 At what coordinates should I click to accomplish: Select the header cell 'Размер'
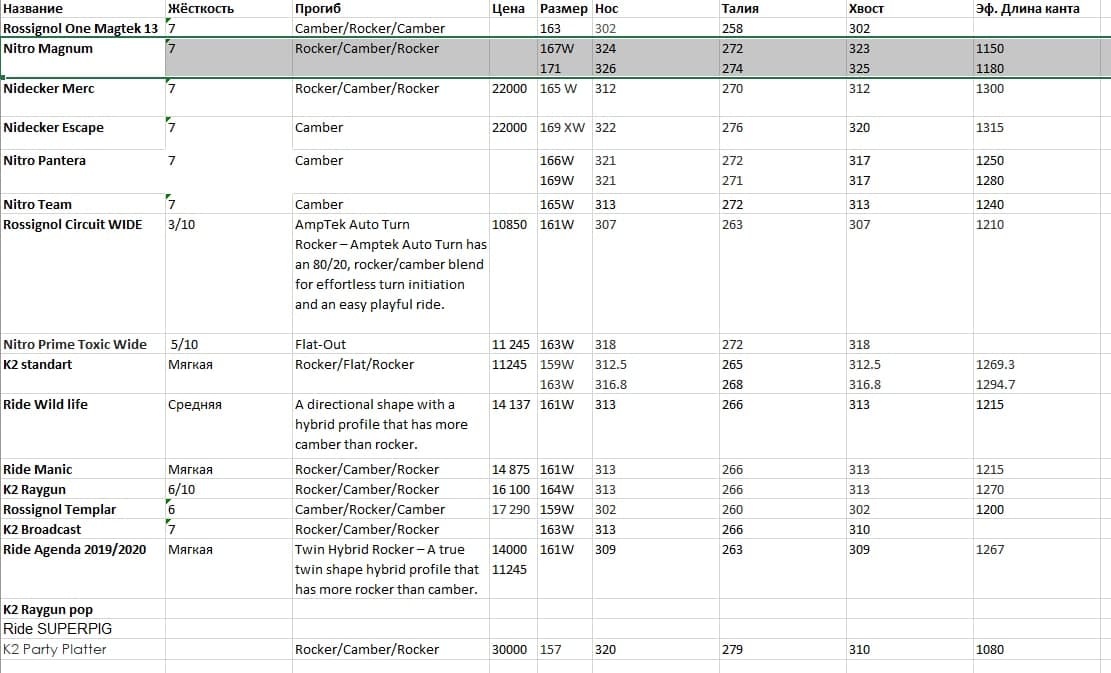565,9
